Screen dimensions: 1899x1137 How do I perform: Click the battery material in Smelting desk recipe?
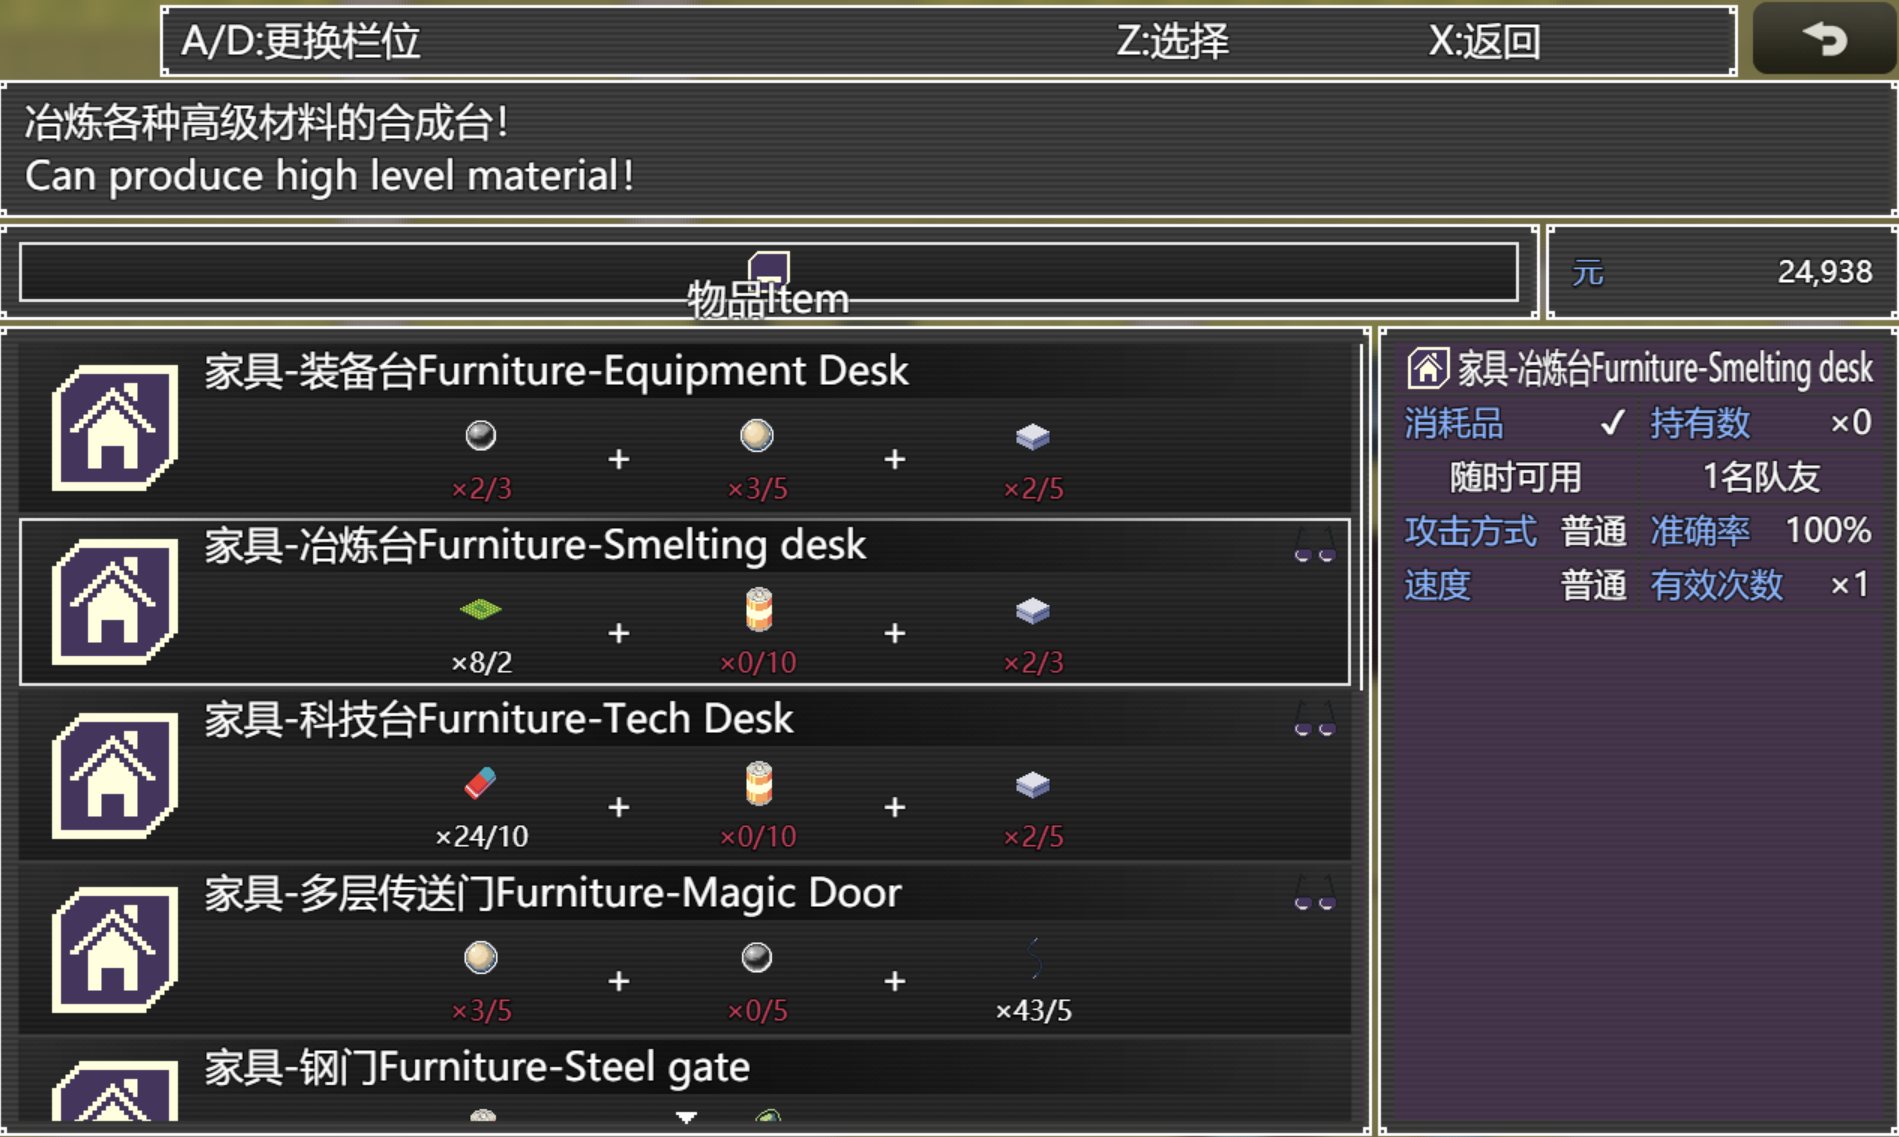[x=758, y=609]
